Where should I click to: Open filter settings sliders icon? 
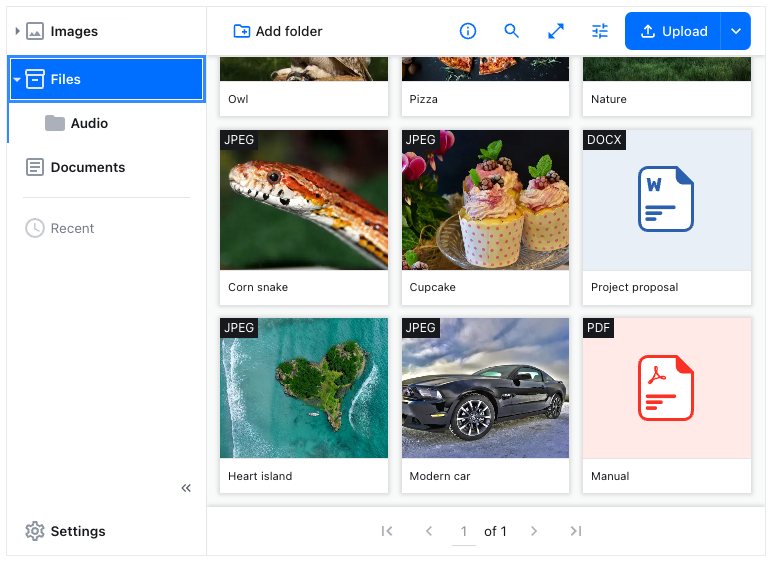600,31
